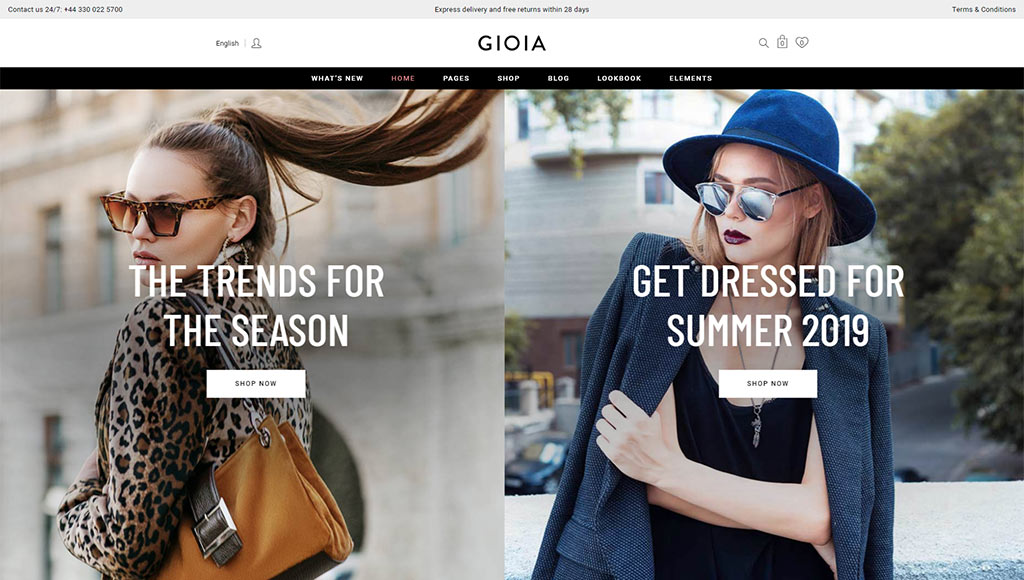Click the contact phone number text
The image size is (1024, 580).
click(93, 9)
